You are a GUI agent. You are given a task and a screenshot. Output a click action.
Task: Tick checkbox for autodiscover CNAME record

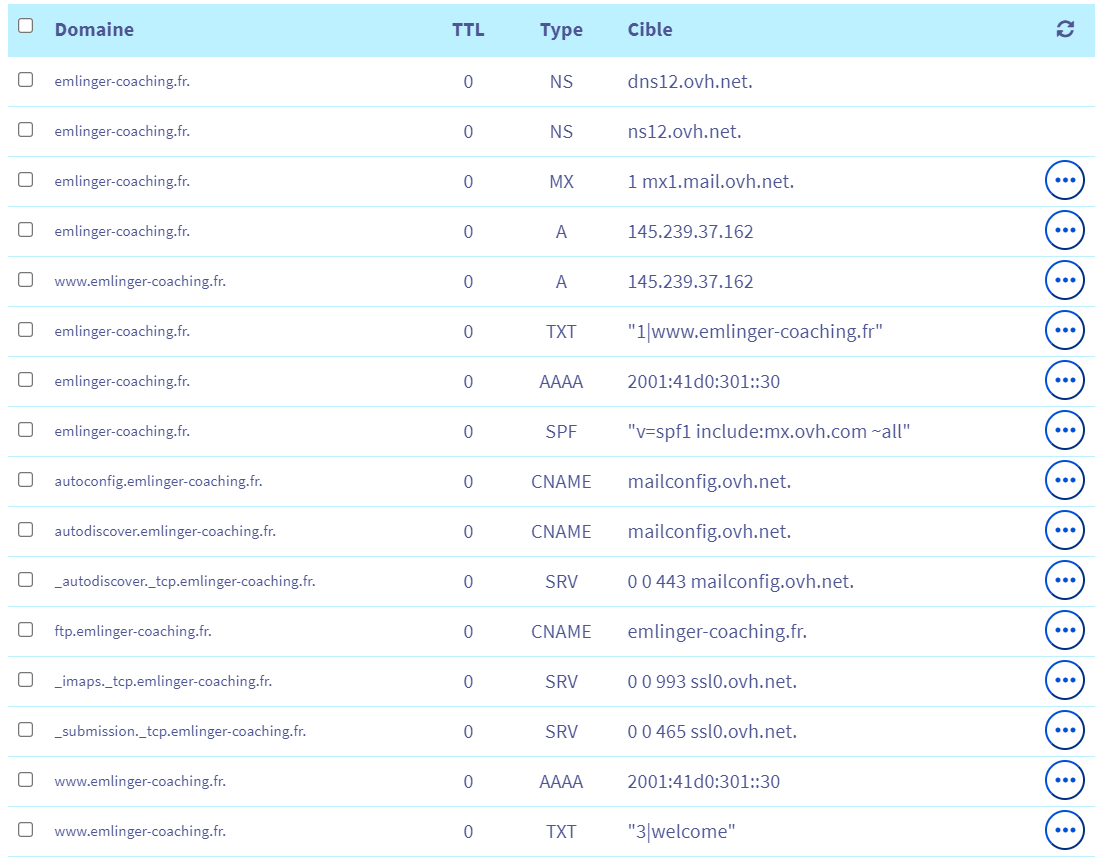[x=26, y=530]
